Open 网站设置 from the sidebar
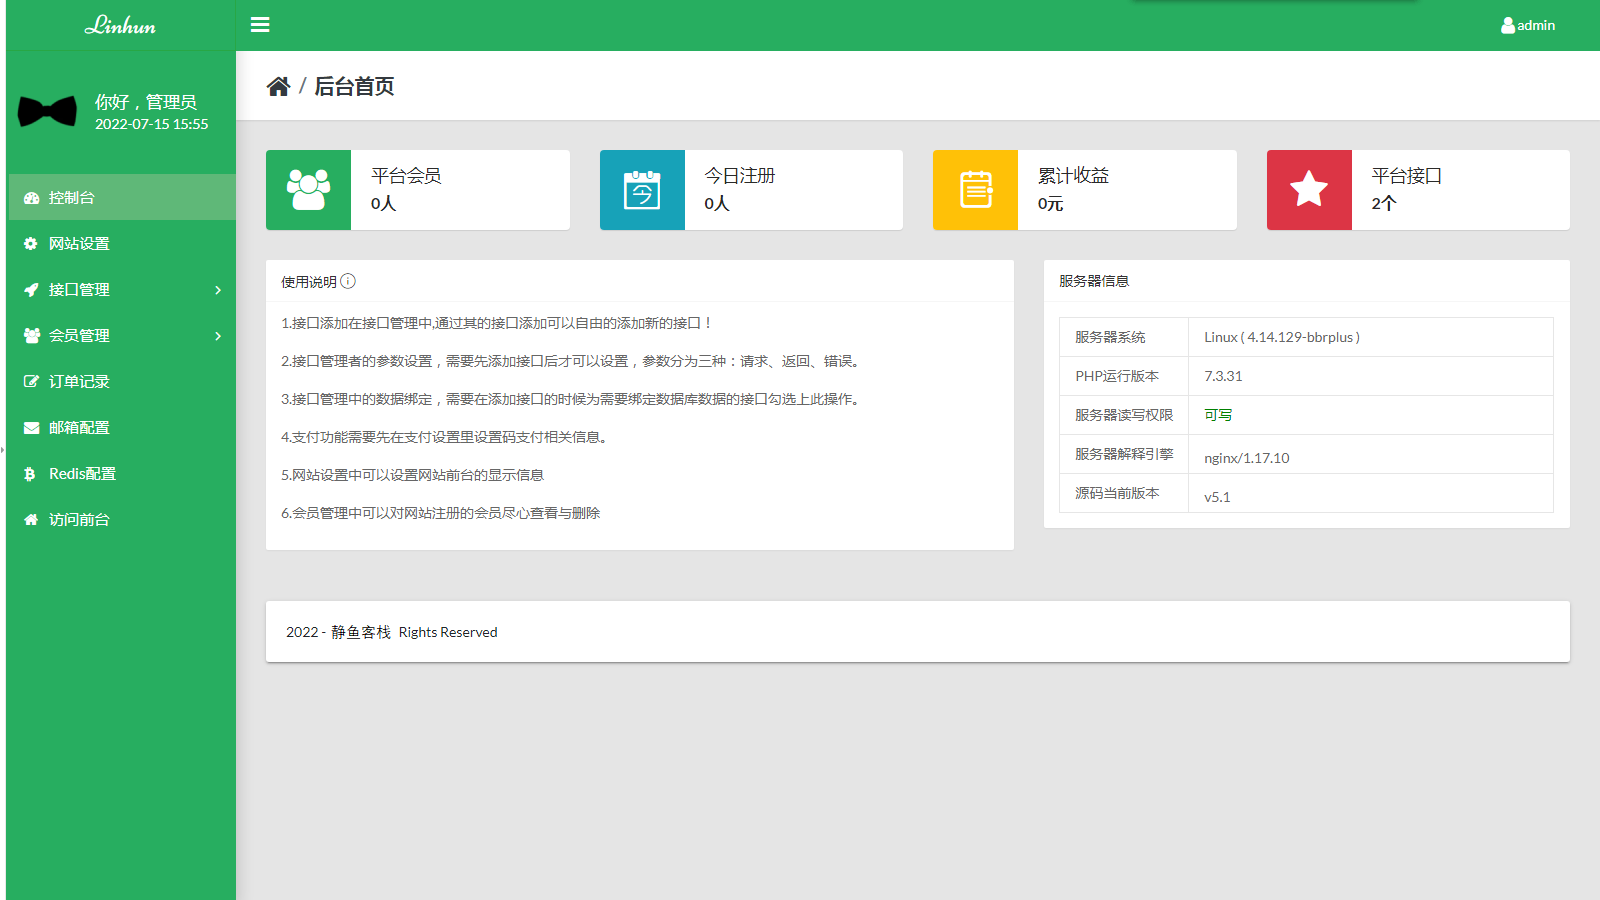The width and height of the screenshot is (1600, 900). pyautogui.click(x=79, y=244)
